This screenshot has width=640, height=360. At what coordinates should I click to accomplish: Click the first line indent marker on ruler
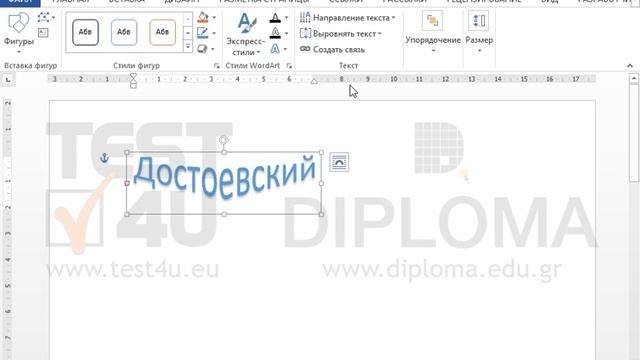coord(133,76)
